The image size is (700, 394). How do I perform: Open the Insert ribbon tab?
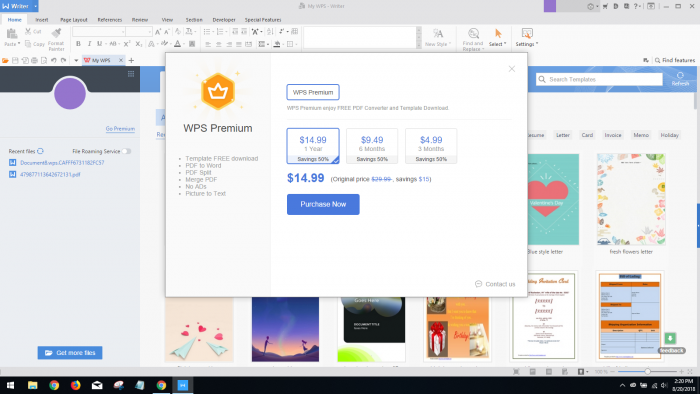tap(42, 20)
